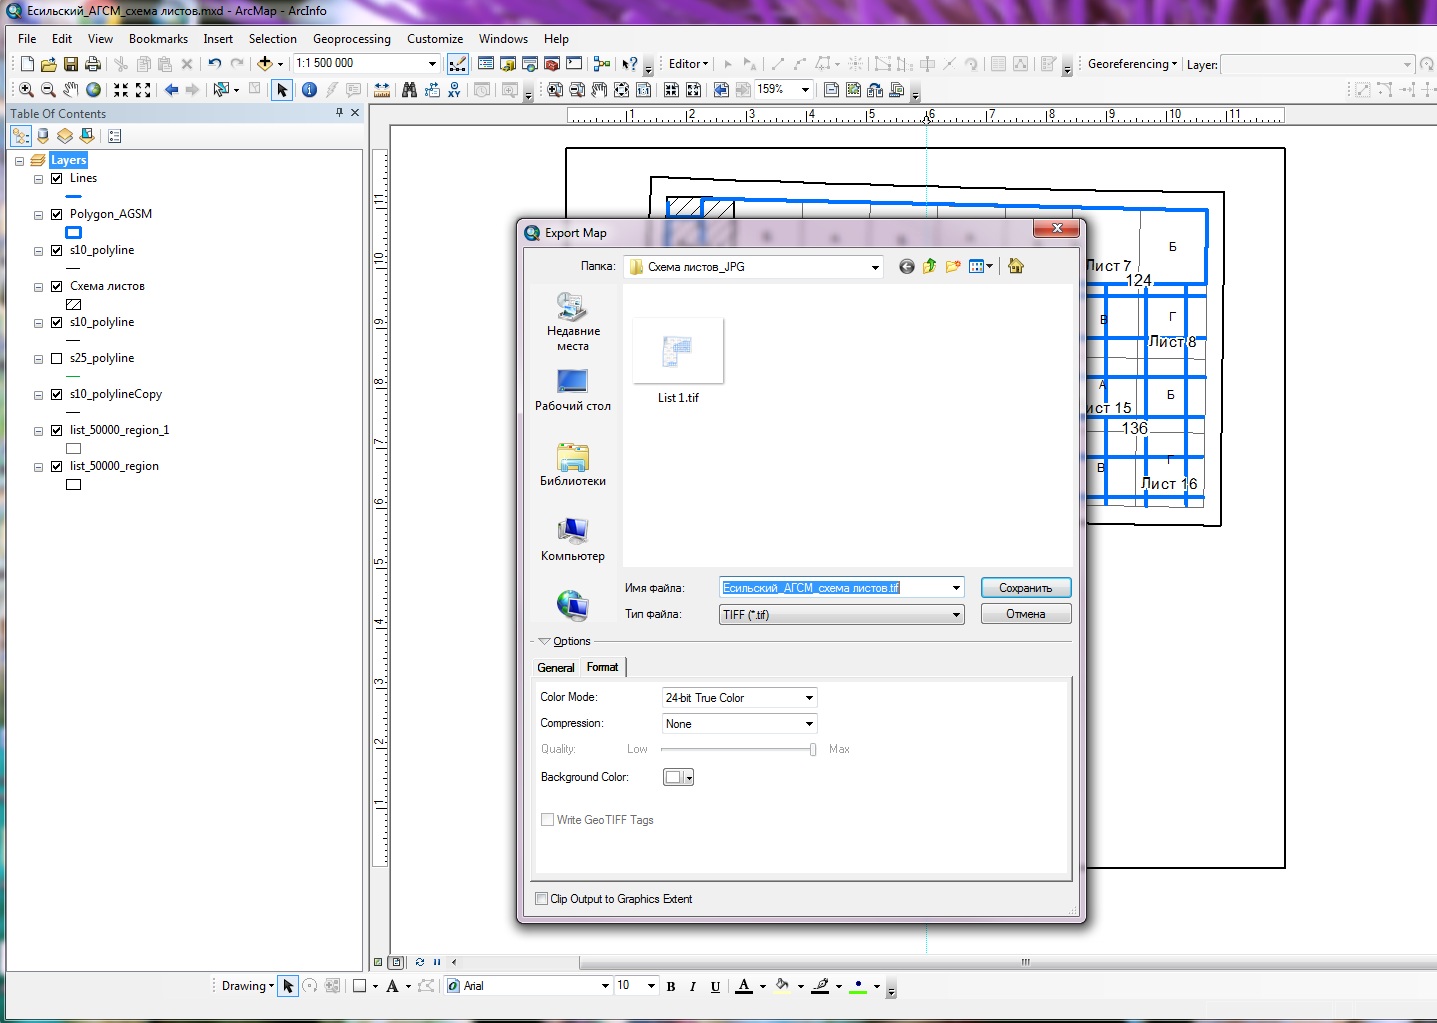Enable the s25_polyline layer visibility
The height and width of the screenshot is (1023, 1437).
click(x=57, y=358)
